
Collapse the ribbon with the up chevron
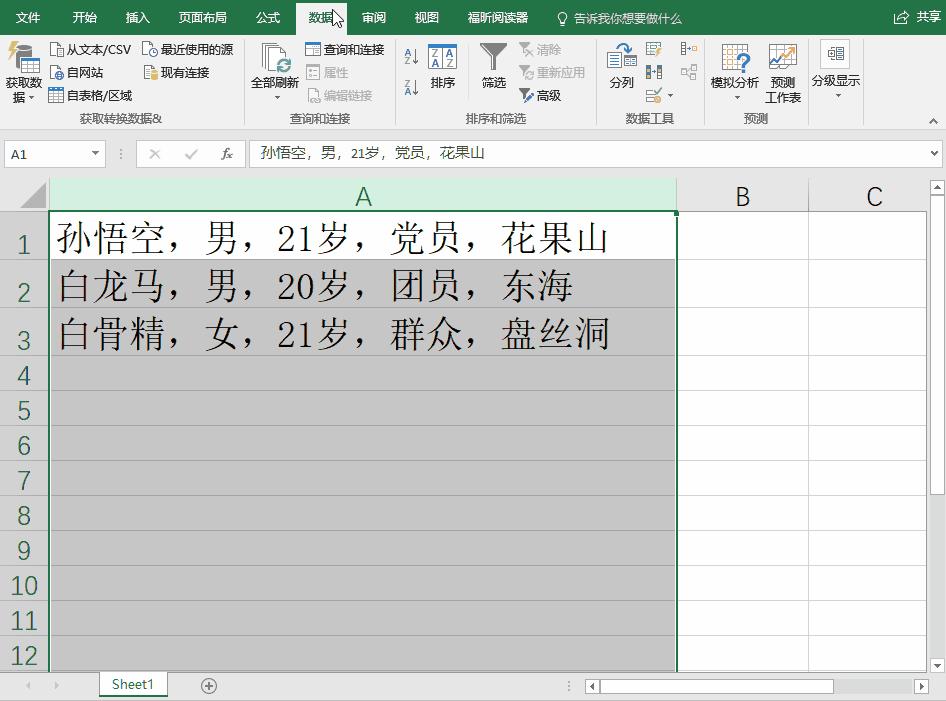coord(933,121)
